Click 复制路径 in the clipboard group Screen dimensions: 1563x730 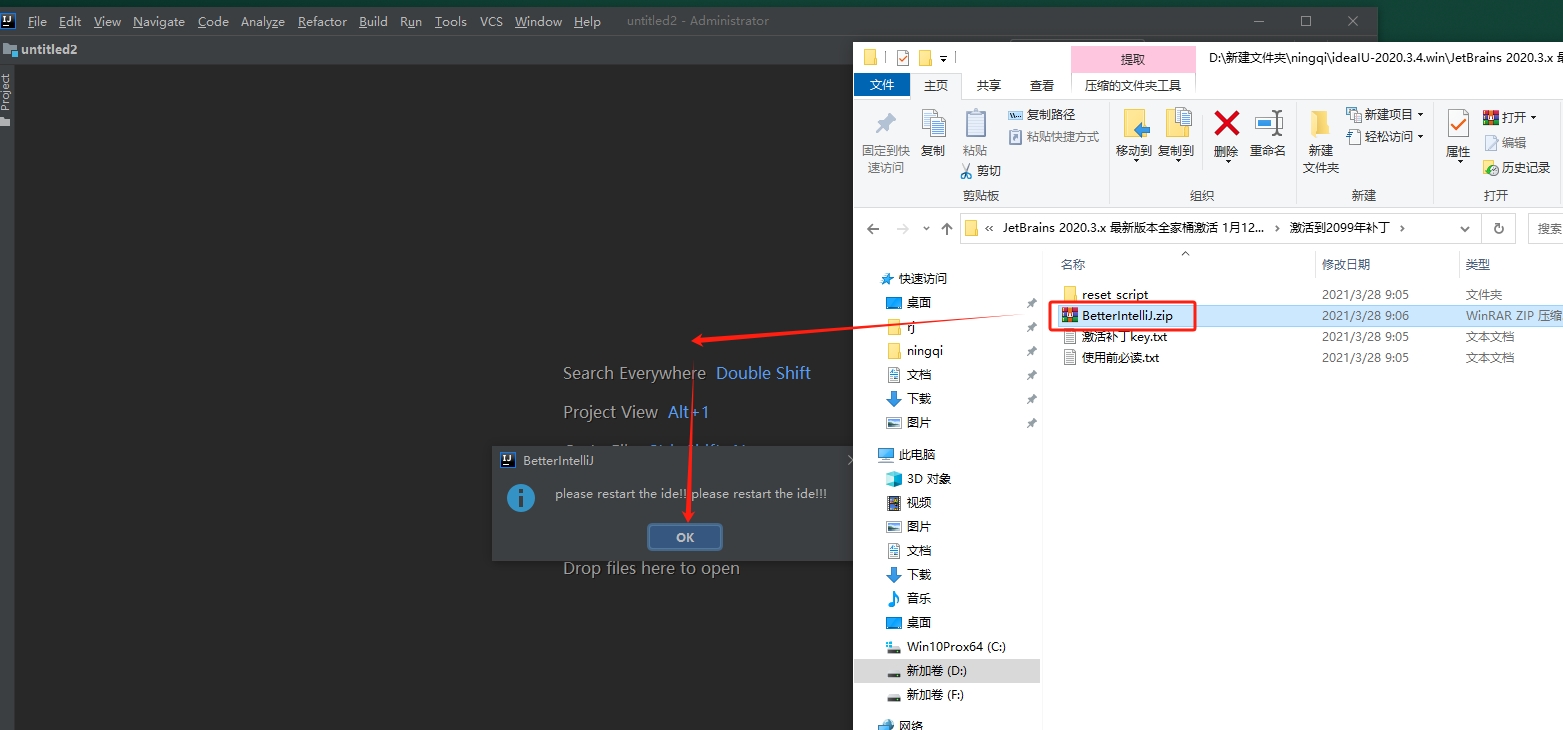pos(1041,115)
